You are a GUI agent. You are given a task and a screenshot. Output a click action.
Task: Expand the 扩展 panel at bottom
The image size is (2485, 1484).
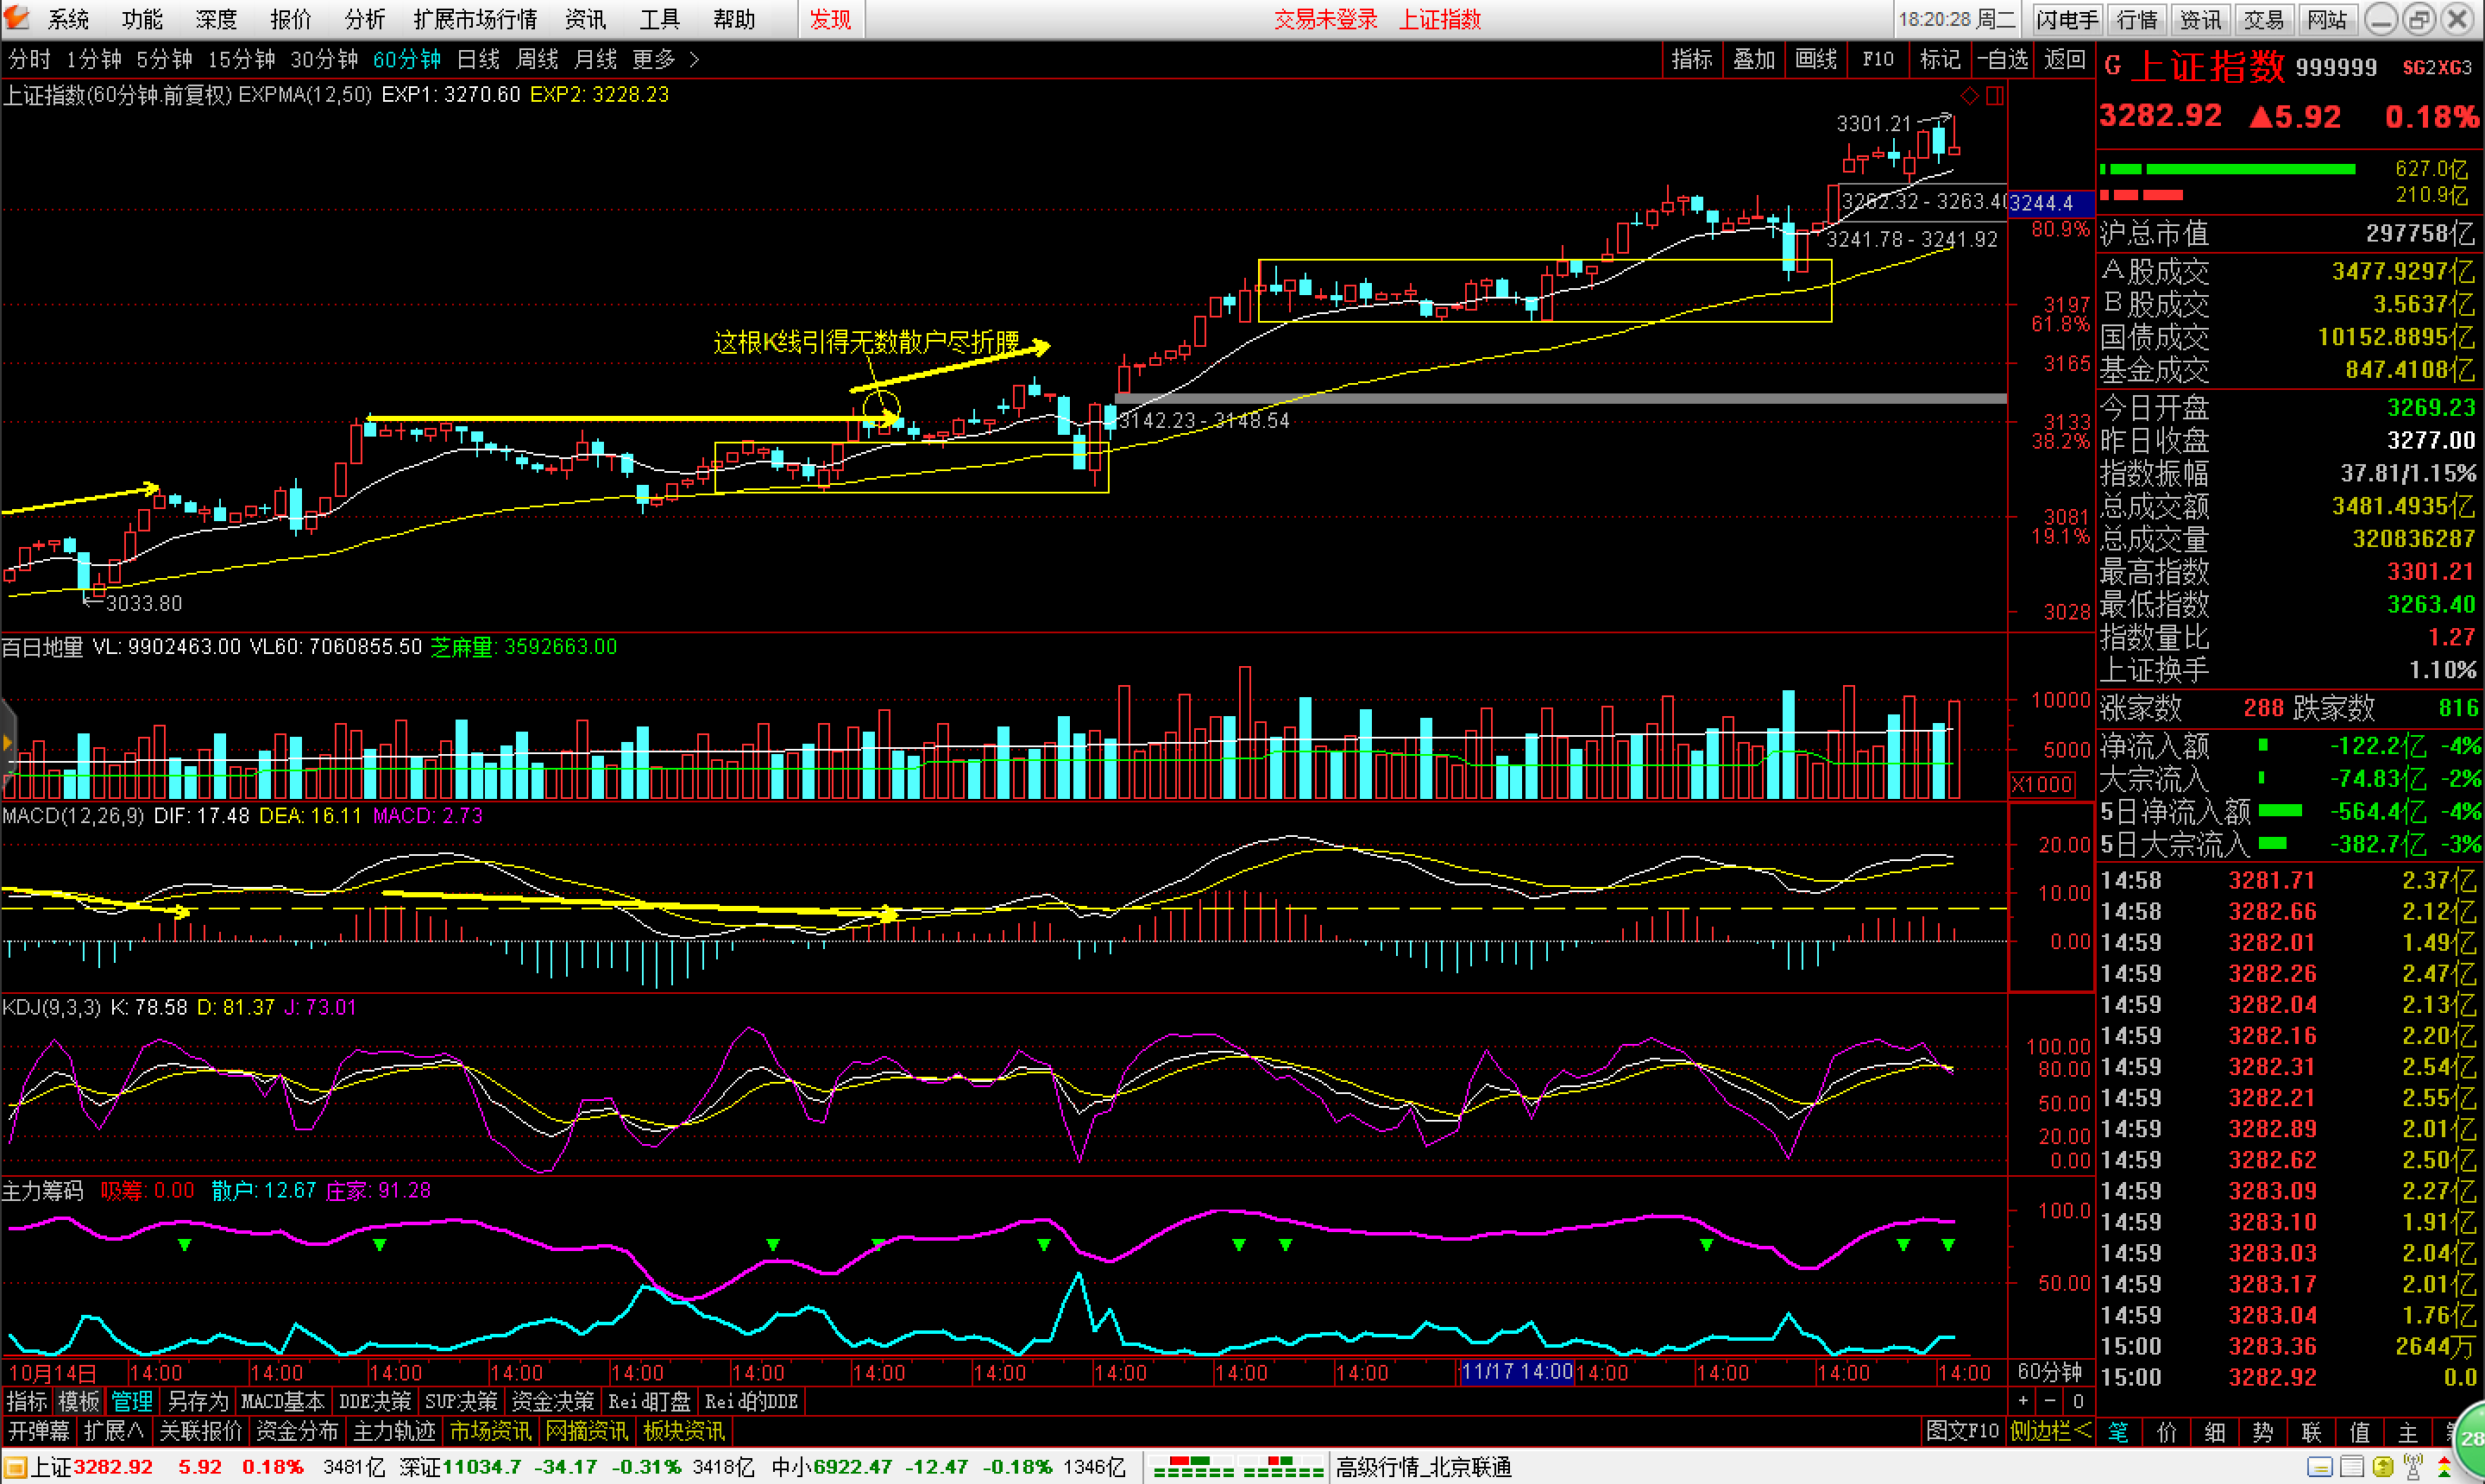114,1431
